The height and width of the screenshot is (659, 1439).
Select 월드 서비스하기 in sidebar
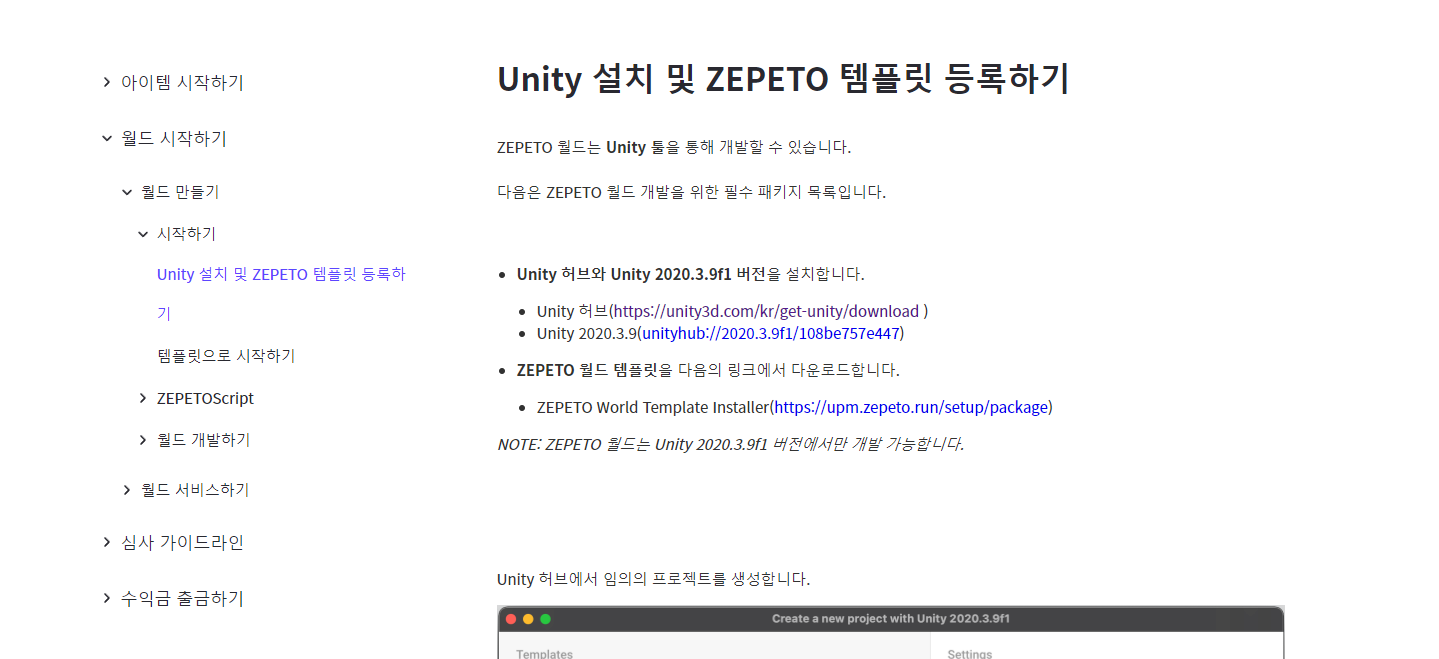coord(195,490)
